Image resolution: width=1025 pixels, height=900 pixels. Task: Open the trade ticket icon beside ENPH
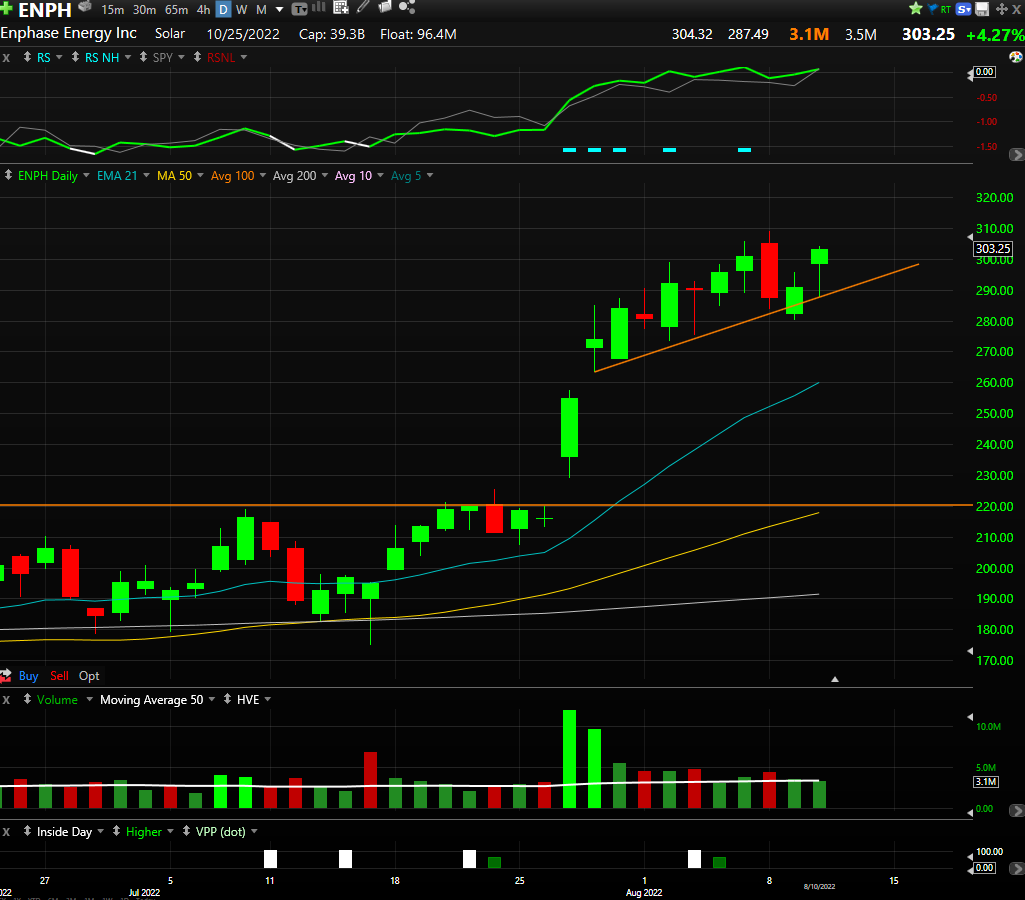[x=85, y=7]
